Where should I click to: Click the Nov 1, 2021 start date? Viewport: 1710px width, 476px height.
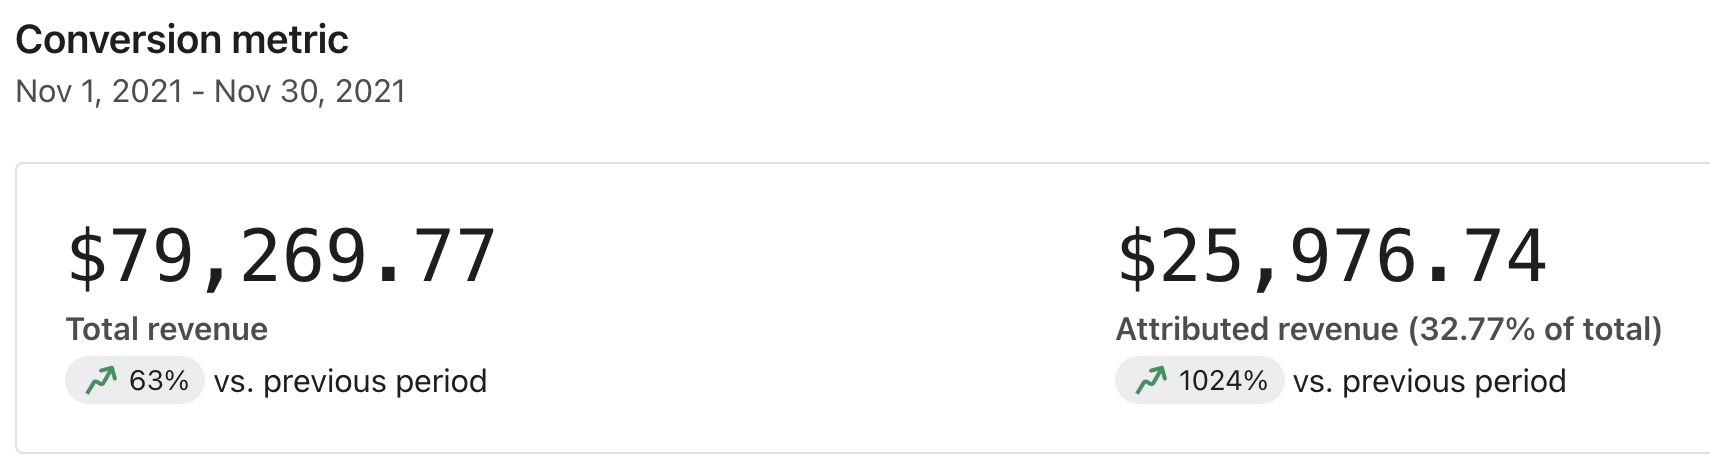pos(99,91)
